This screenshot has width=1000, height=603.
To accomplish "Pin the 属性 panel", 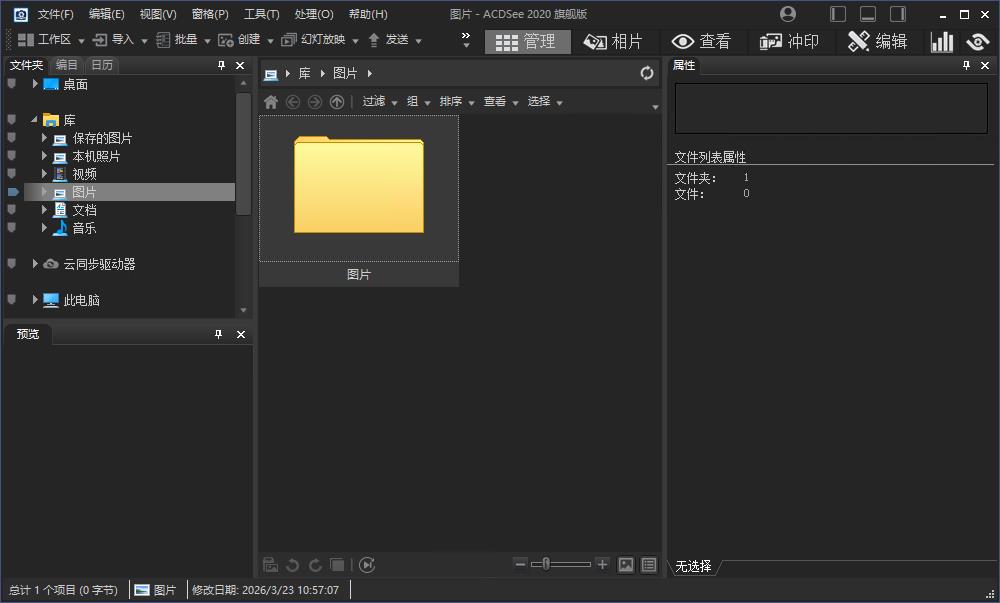I will [x=964, y=64].
